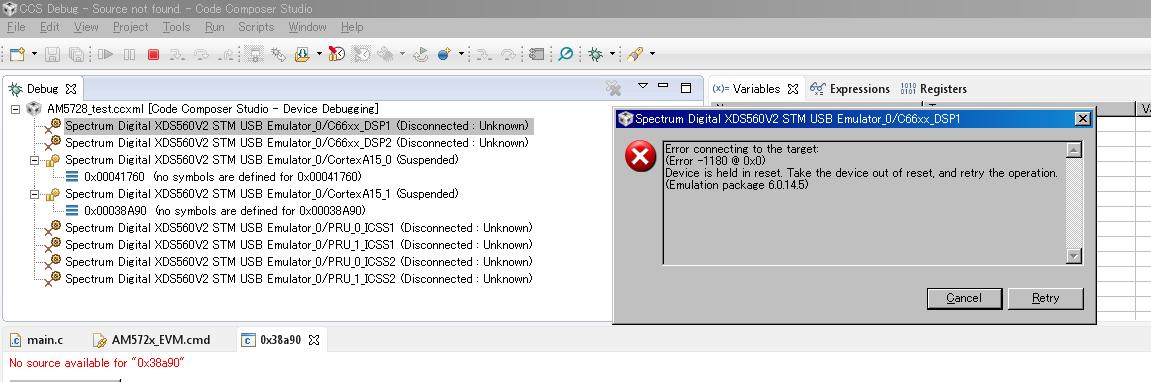The width and height of the screenshot is (1151, 382).
Task: Click the Resume toolbar icon
Action: (106, 54)
